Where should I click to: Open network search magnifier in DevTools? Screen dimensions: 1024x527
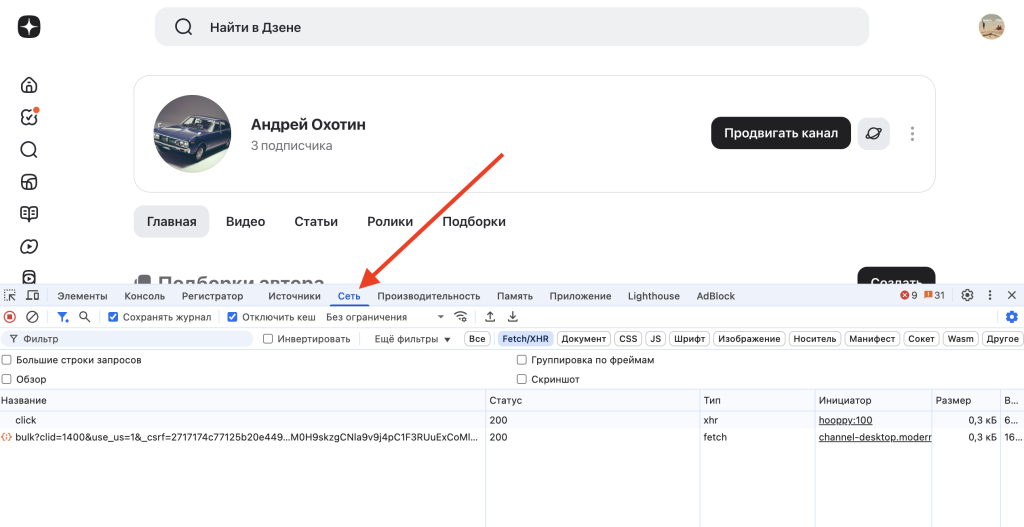click(85, 317)
